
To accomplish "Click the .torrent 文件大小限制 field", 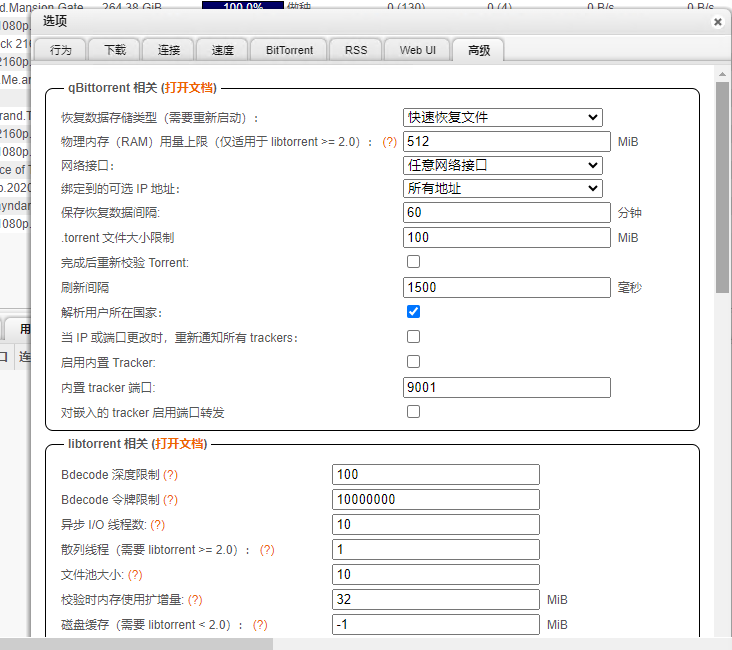I will [507, 237].
